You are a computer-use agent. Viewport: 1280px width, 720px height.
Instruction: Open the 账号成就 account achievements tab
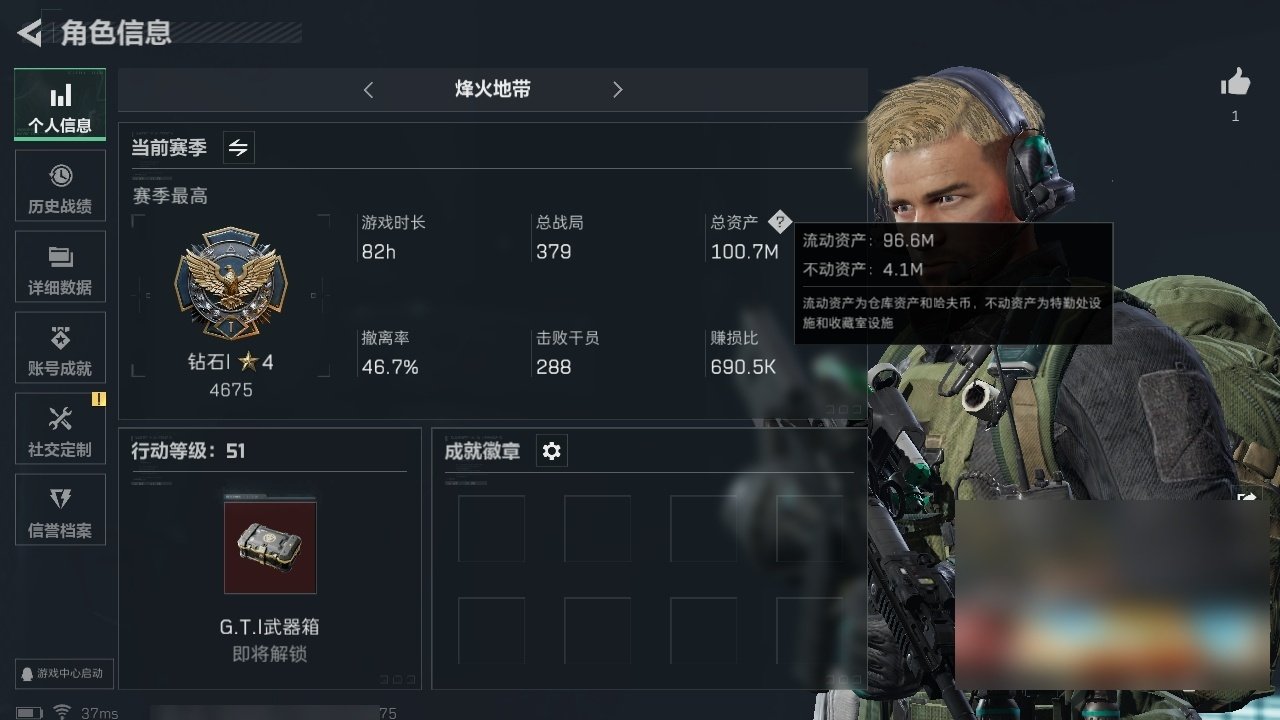[60, 348]
